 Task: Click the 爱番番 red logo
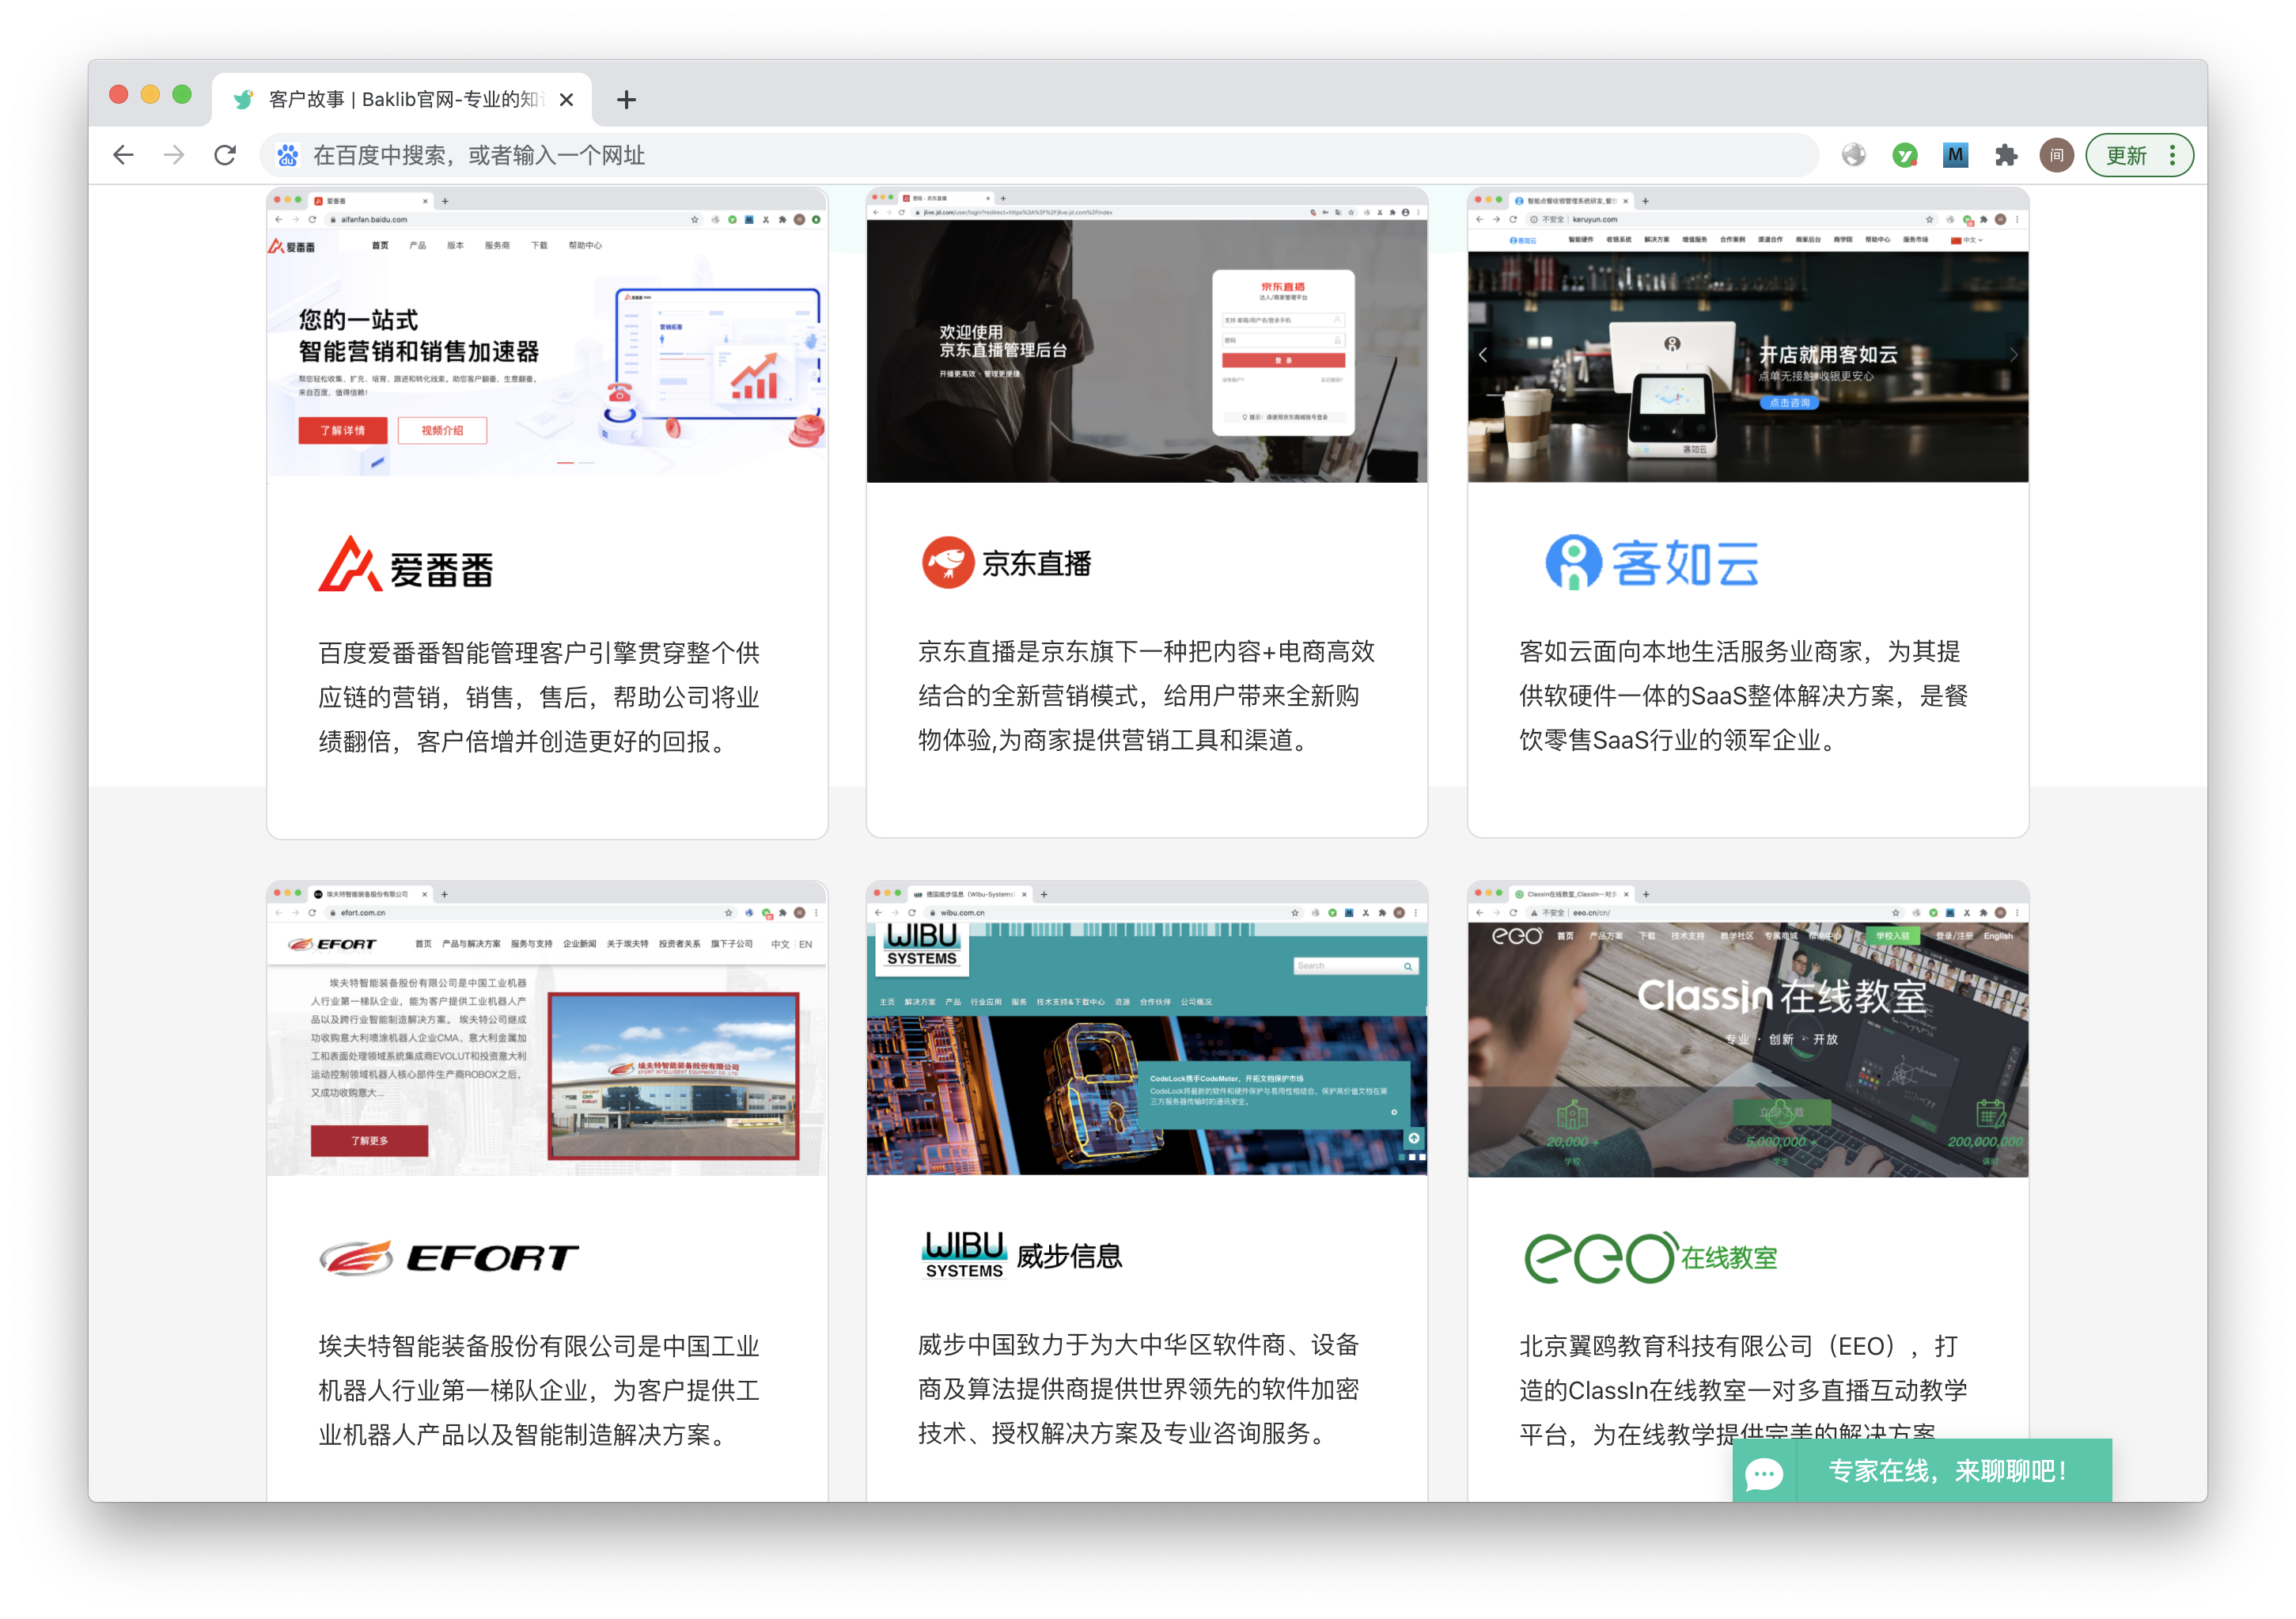click(406, 564)
